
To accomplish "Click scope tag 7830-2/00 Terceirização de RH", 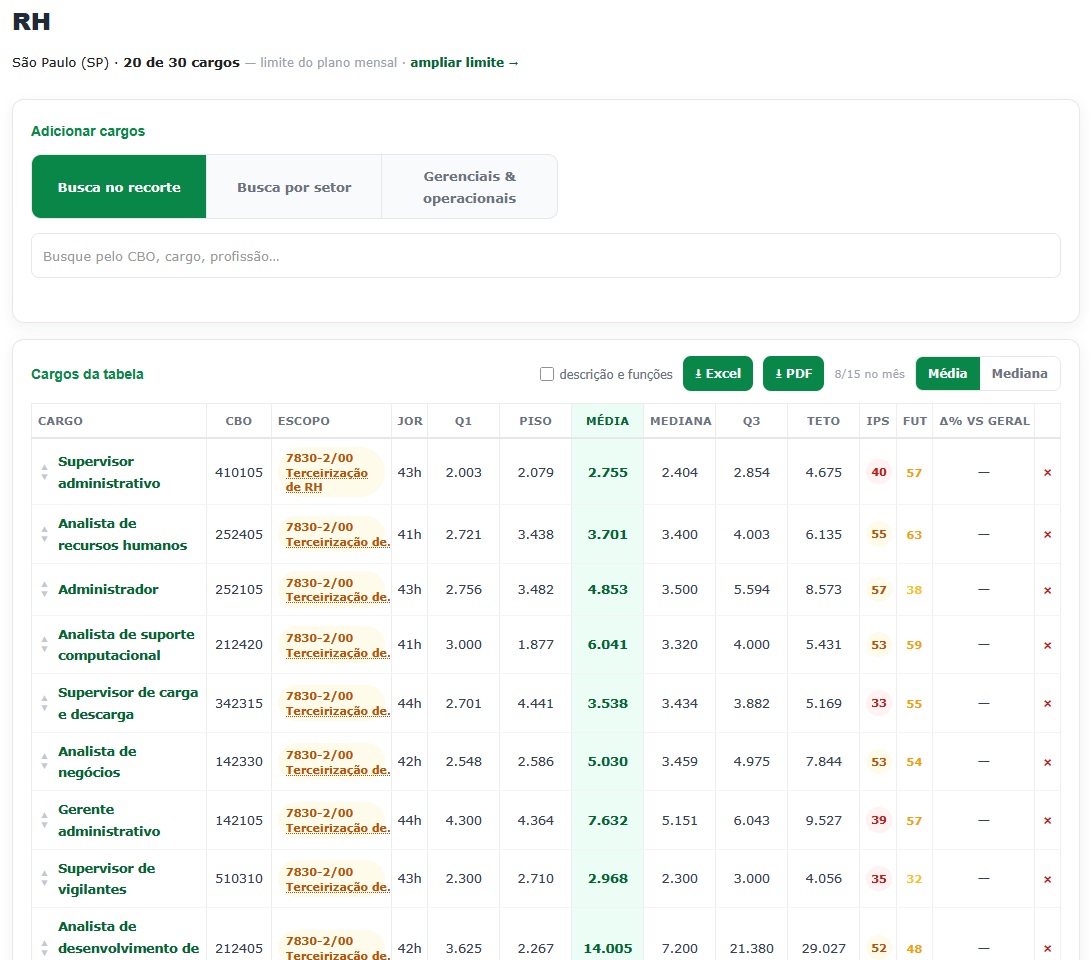I will 331,472.
